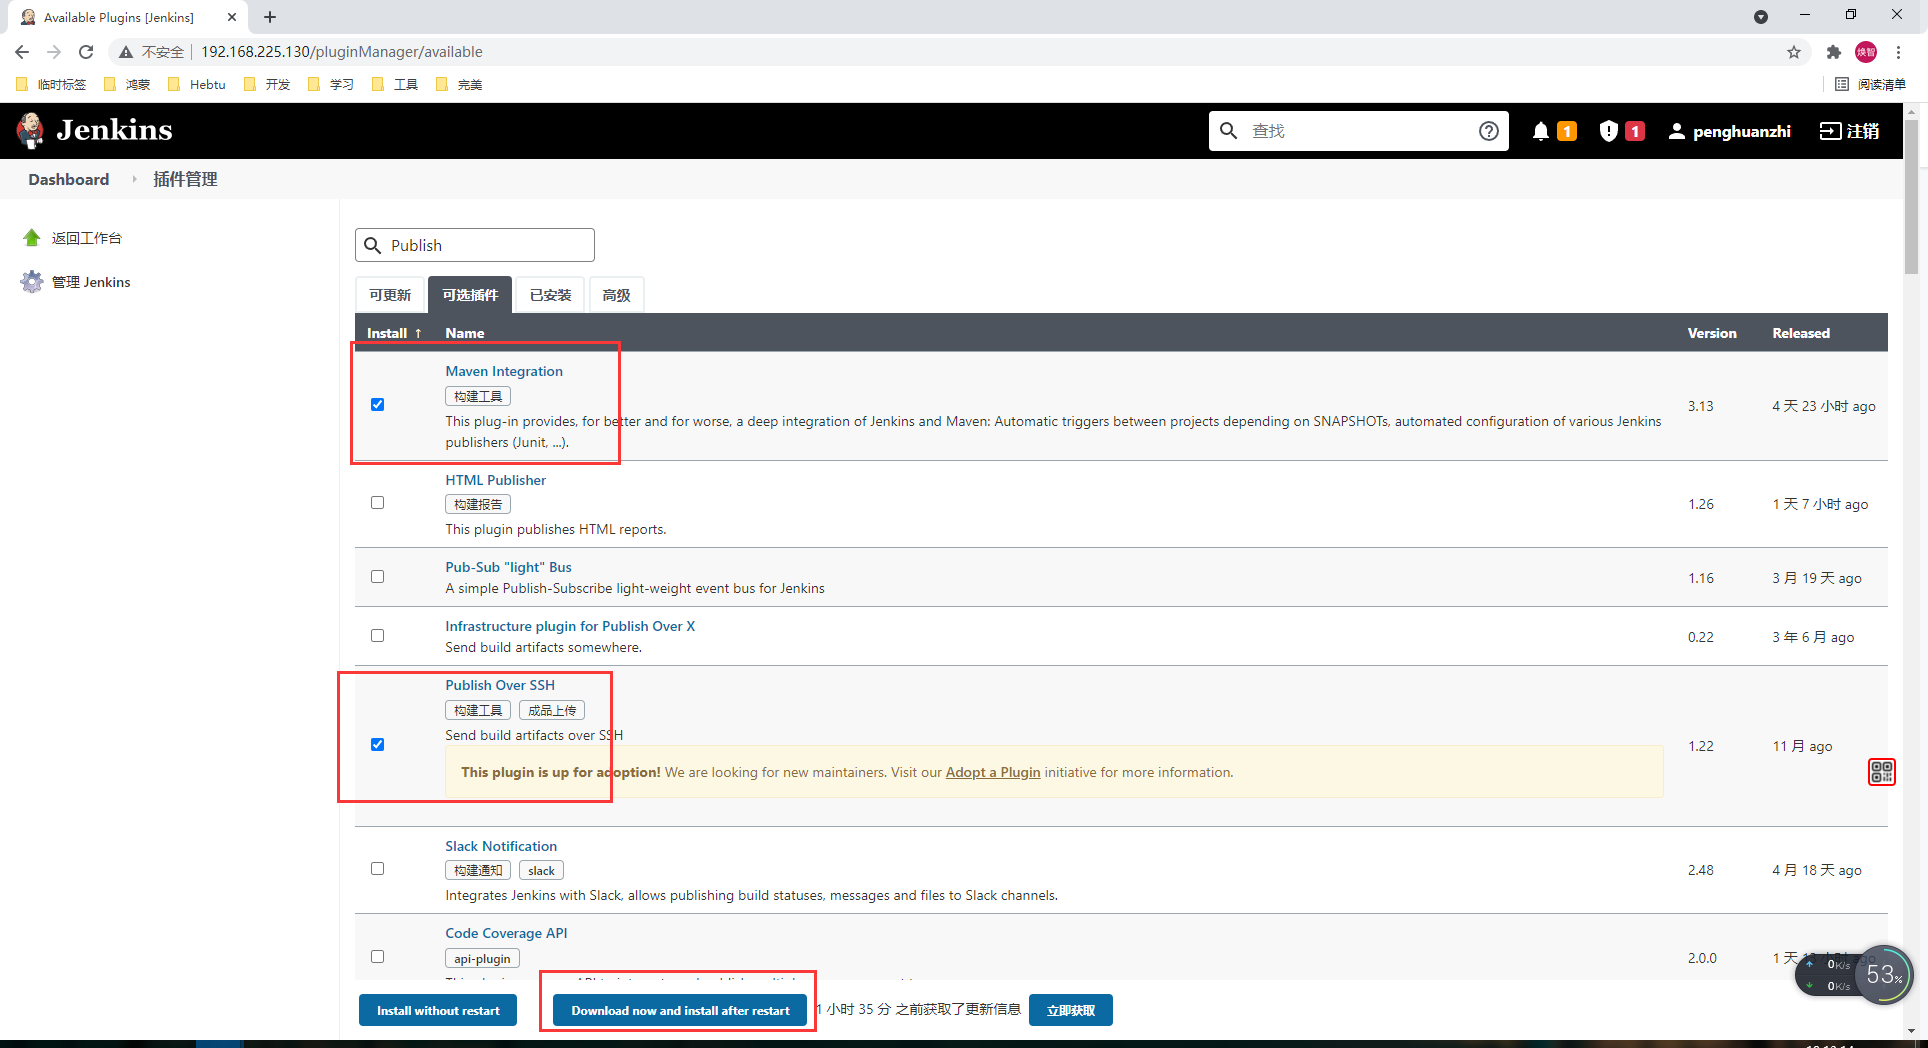
Task: Open the 临时标签 bookmark folder
Action: (51, 85)
